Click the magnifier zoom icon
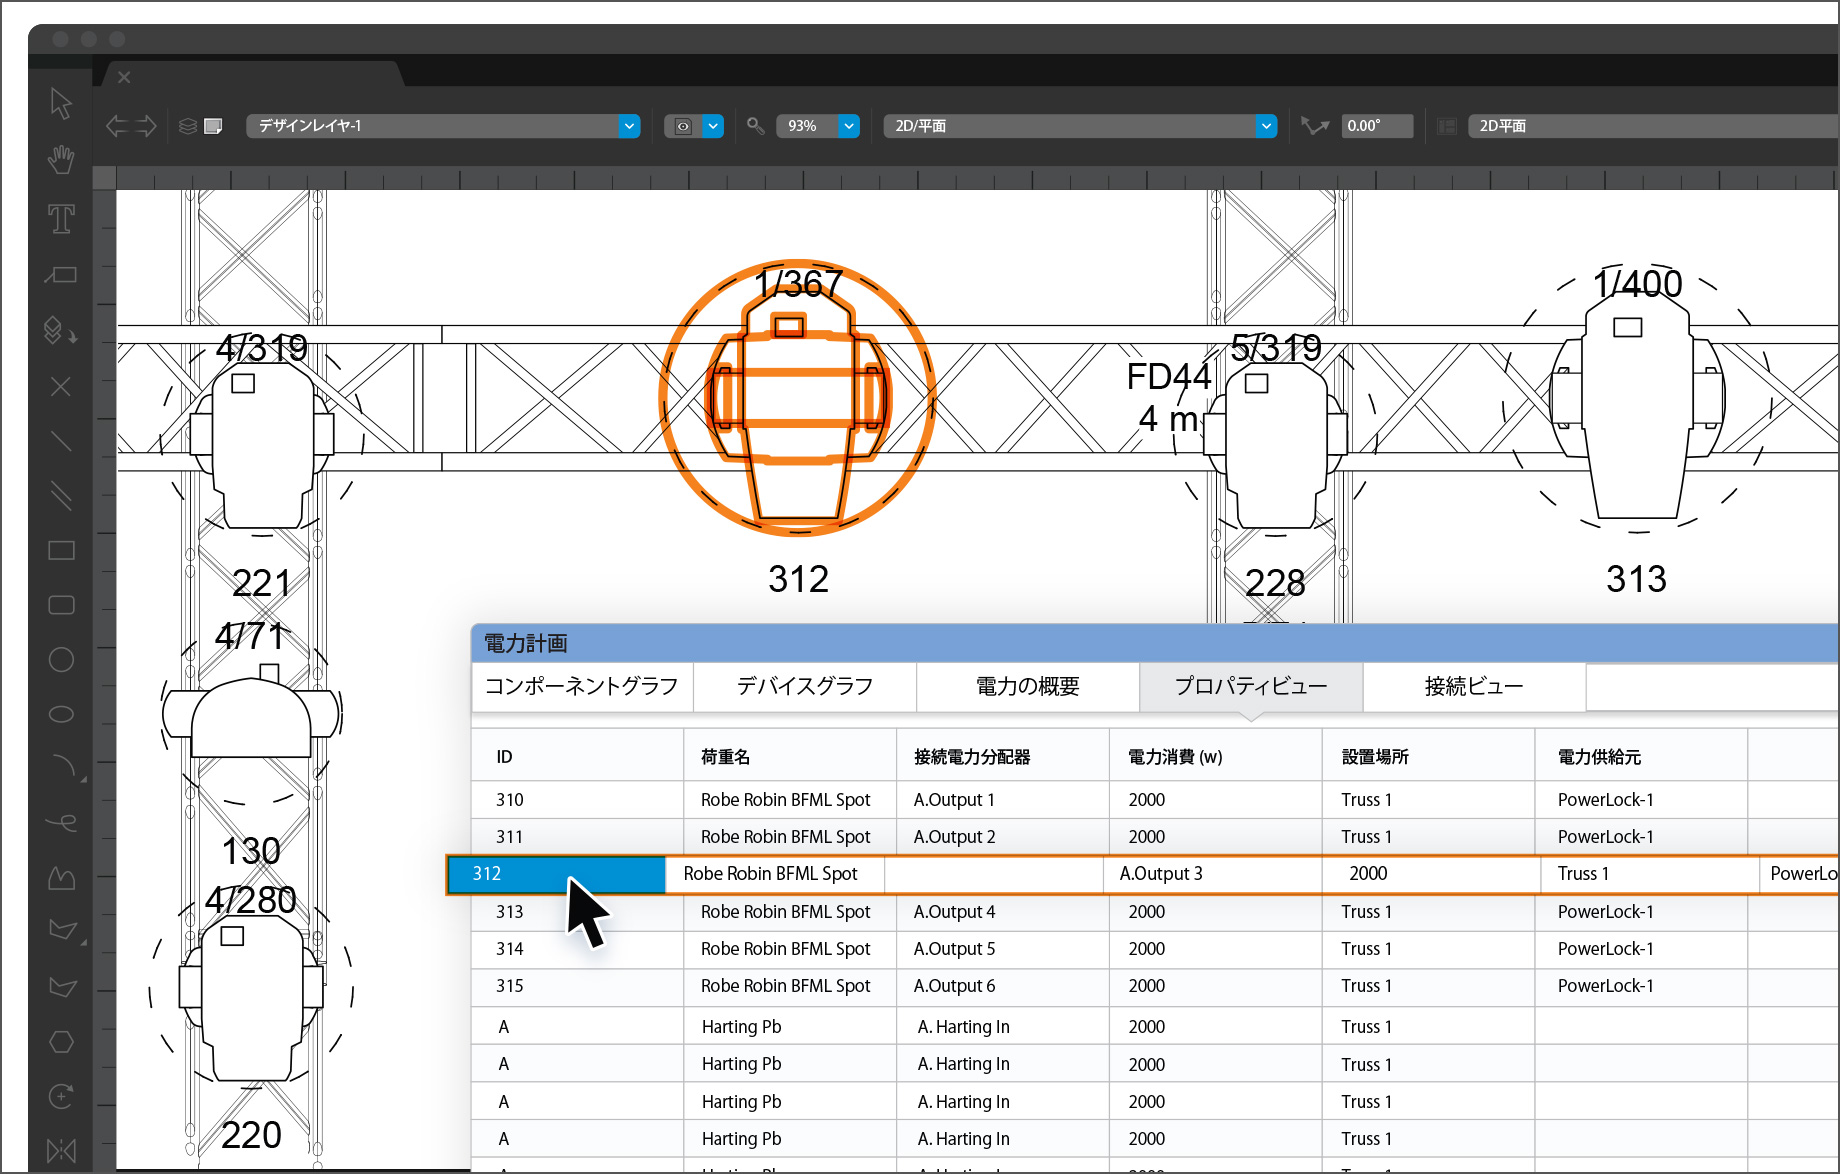Viewport: 1840px width, 1174px height. tap(756, 126)
